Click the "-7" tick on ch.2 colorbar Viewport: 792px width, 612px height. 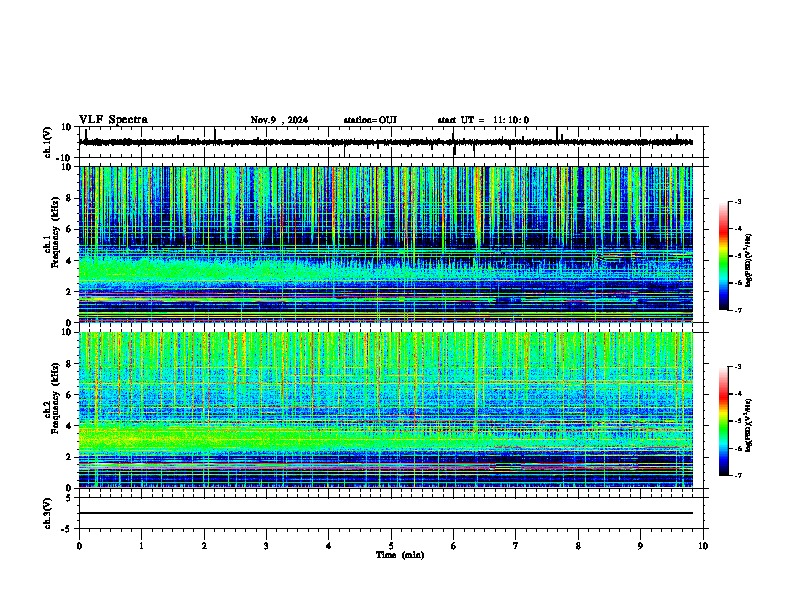click(738, 475)
